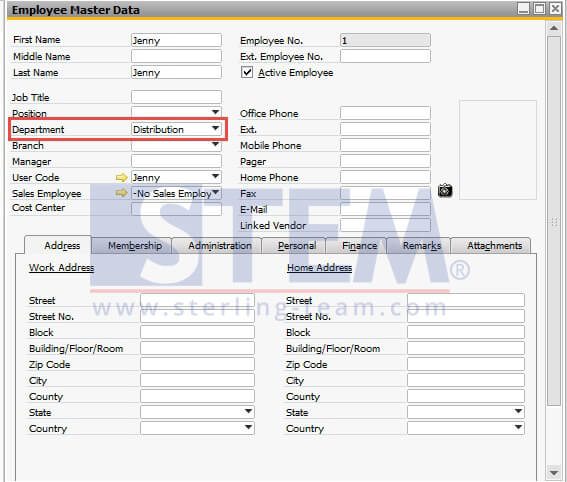Expand the Branch dropdown
567x482 pixels.
(216, 145)
